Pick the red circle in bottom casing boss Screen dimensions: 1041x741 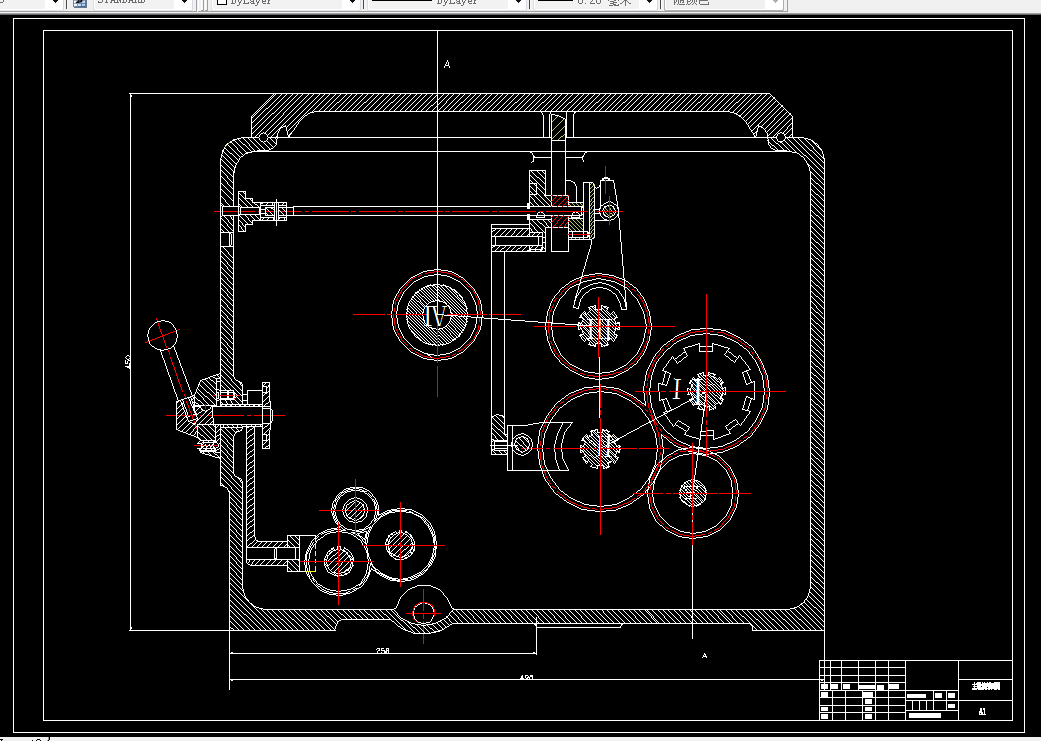pos(424,612)
